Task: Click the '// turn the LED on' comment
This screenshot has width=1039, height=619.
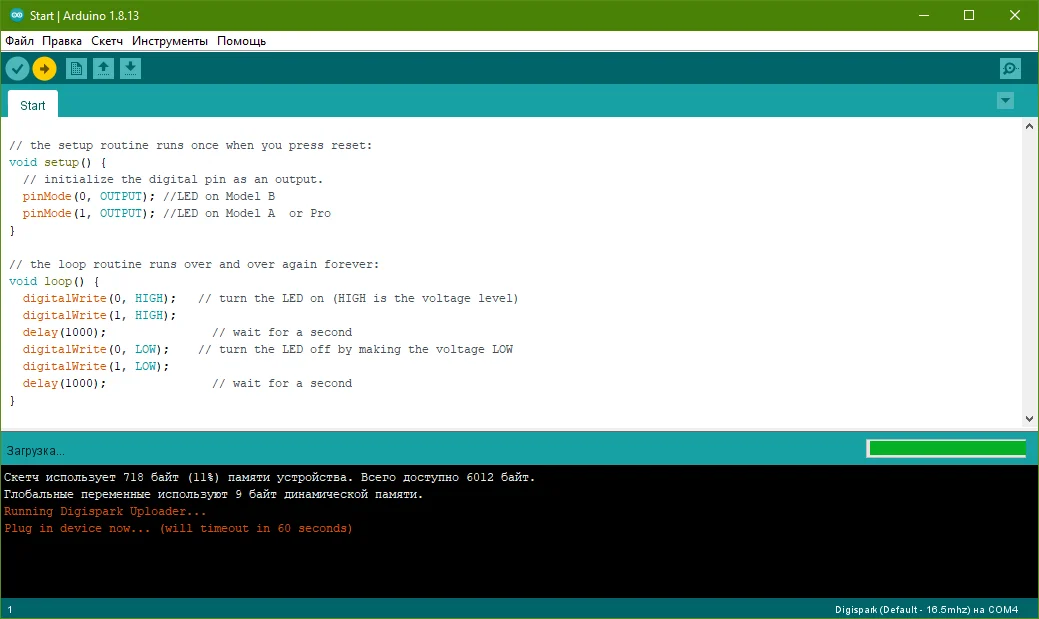Action: coord(358,298)
